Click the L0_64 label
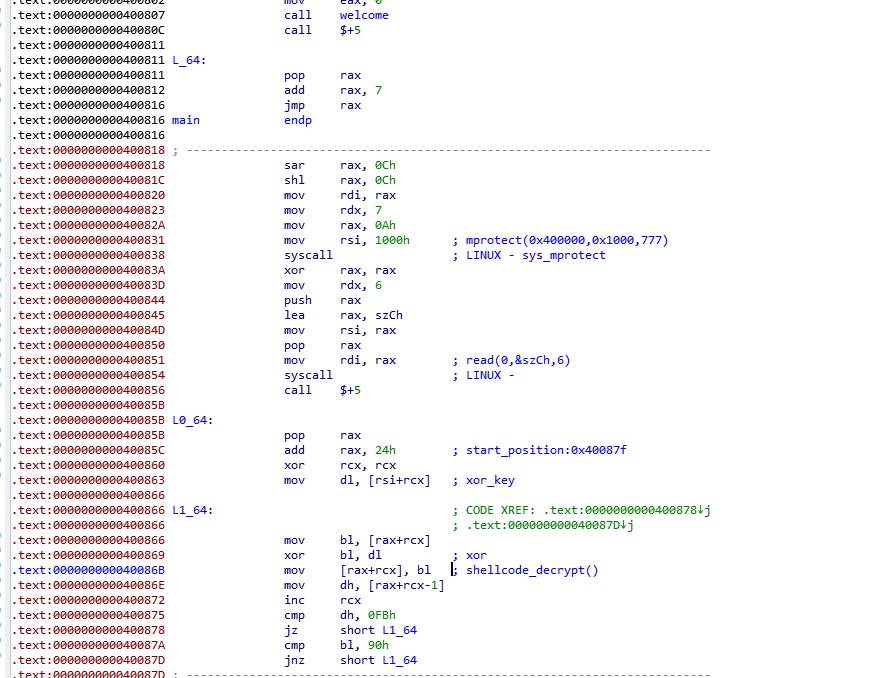 click(x=192, y=420)
